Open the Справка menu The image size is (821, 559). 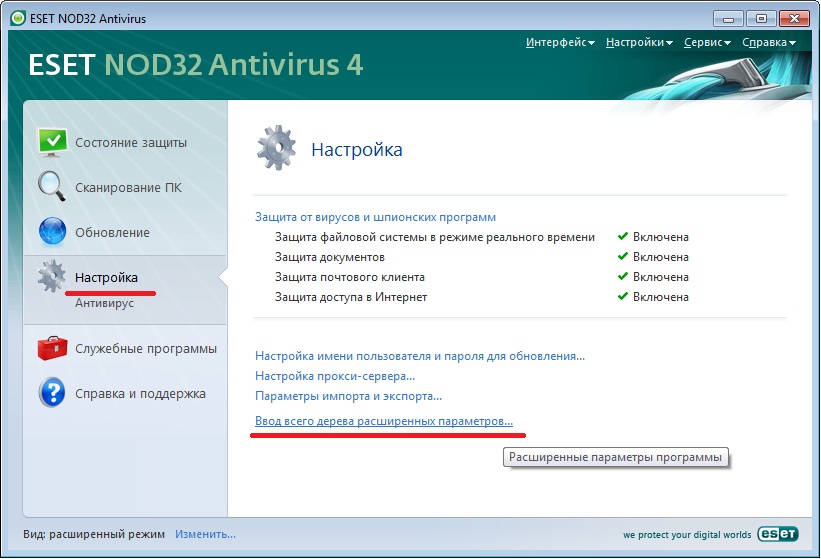point(768,42)
